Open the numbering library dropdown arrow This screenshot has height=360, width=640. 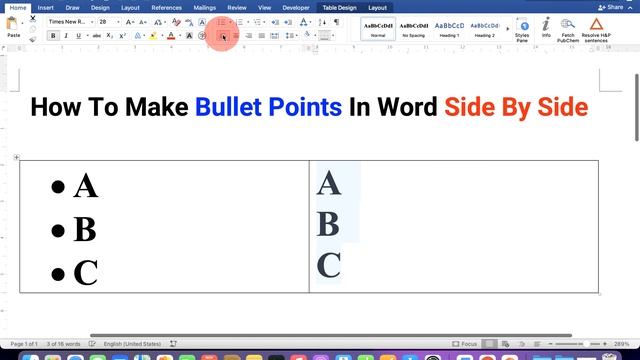click(248, 22)
